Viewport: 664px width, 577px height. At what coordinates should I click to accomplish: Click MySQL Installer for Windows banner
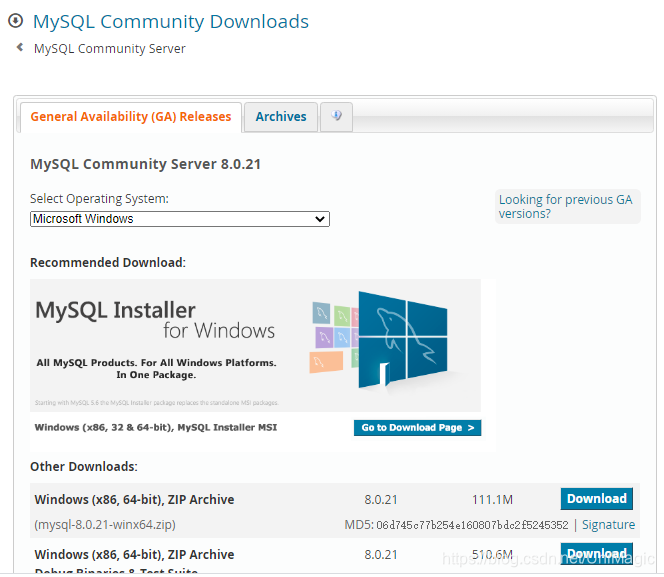255,345
